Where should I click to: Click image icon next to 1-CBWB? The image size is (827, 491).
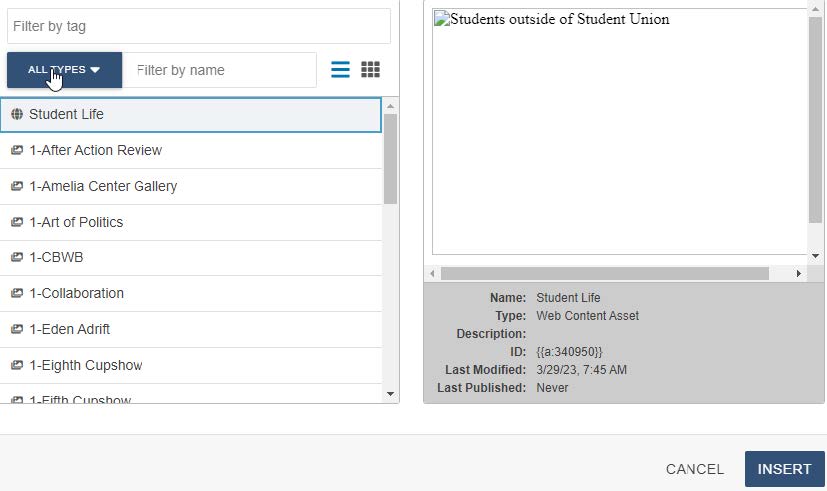click(17, 258)
